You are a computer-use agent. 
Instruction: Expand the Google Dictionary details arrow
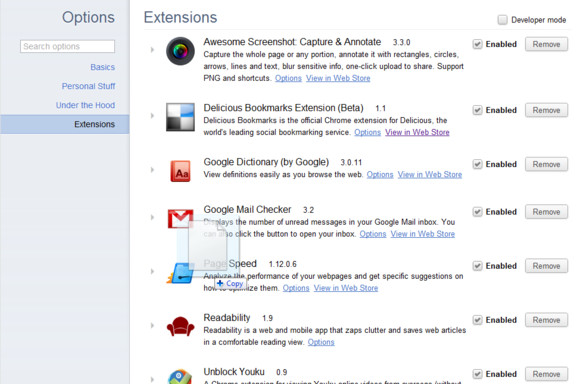[152, 170]
